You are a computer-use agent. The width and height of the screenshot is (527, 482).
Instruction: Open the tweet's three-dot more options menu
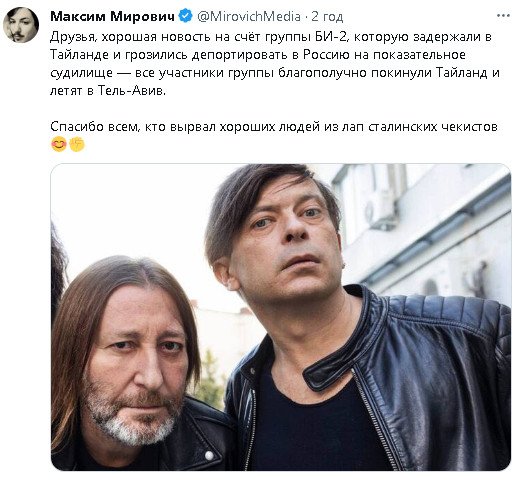click(x=503, y=16)
